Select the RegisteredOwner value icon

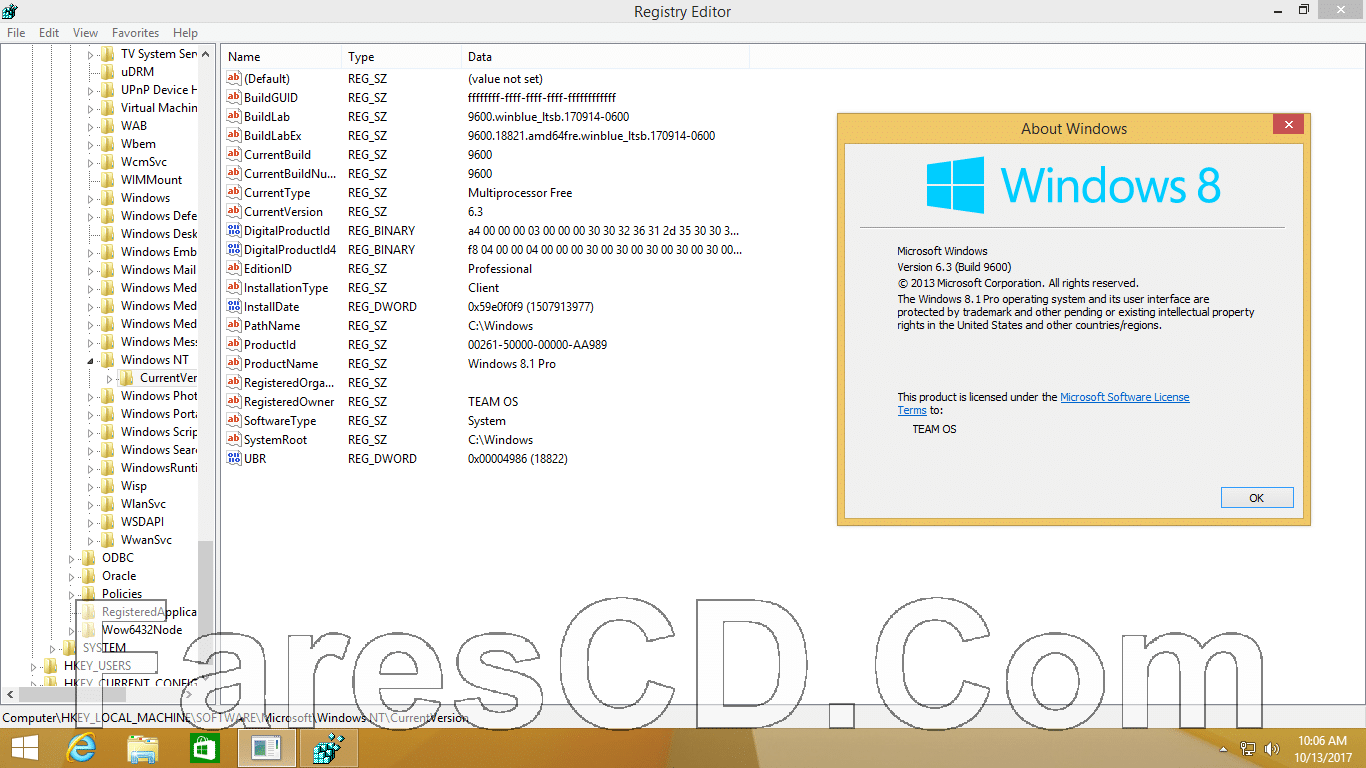click(x=234, y=401)
